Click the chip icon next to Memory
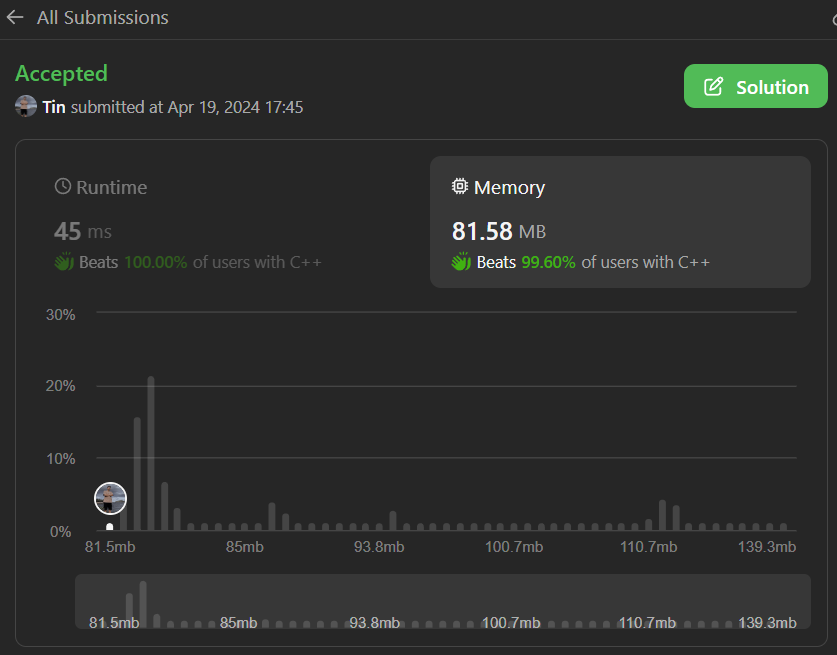Image resolution: width=837 pixels, height=655 pixels. (x=460, y=187)
